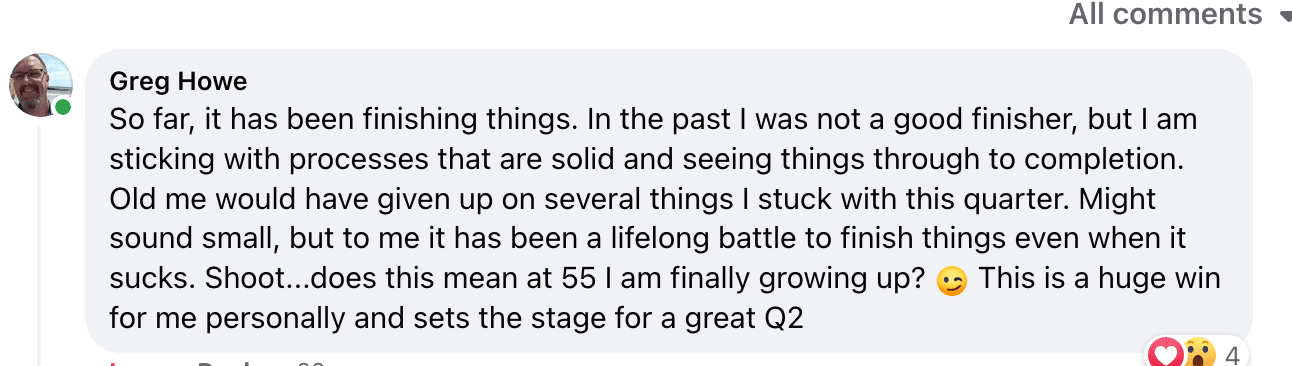Click the small red icon below the comment
This screenshot has width=1292, height=366.
(113, 363)
